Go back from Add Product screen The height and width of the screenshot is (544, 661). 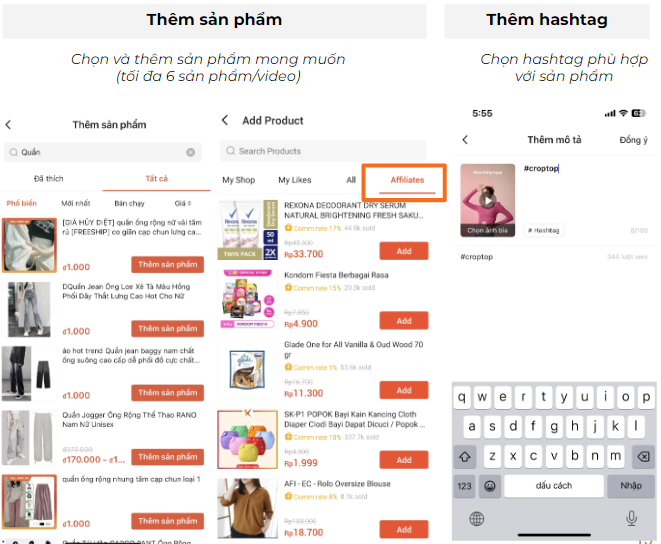coord(225,120)
